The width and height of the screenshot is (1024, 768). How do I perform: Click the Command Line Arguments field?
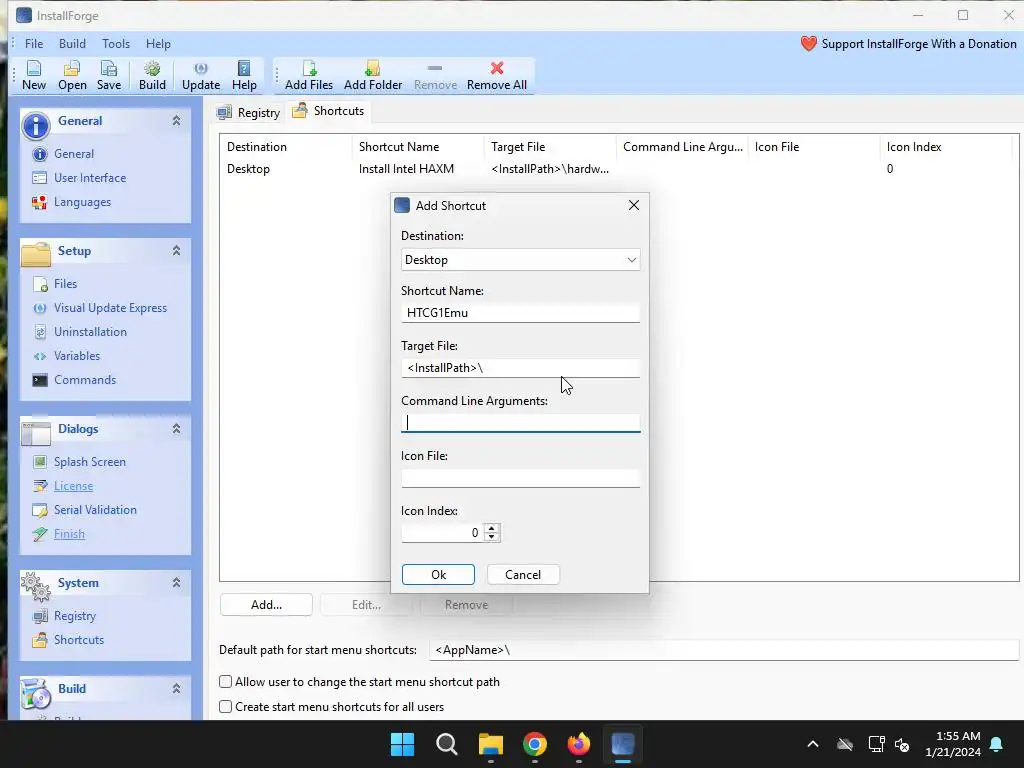520,423
